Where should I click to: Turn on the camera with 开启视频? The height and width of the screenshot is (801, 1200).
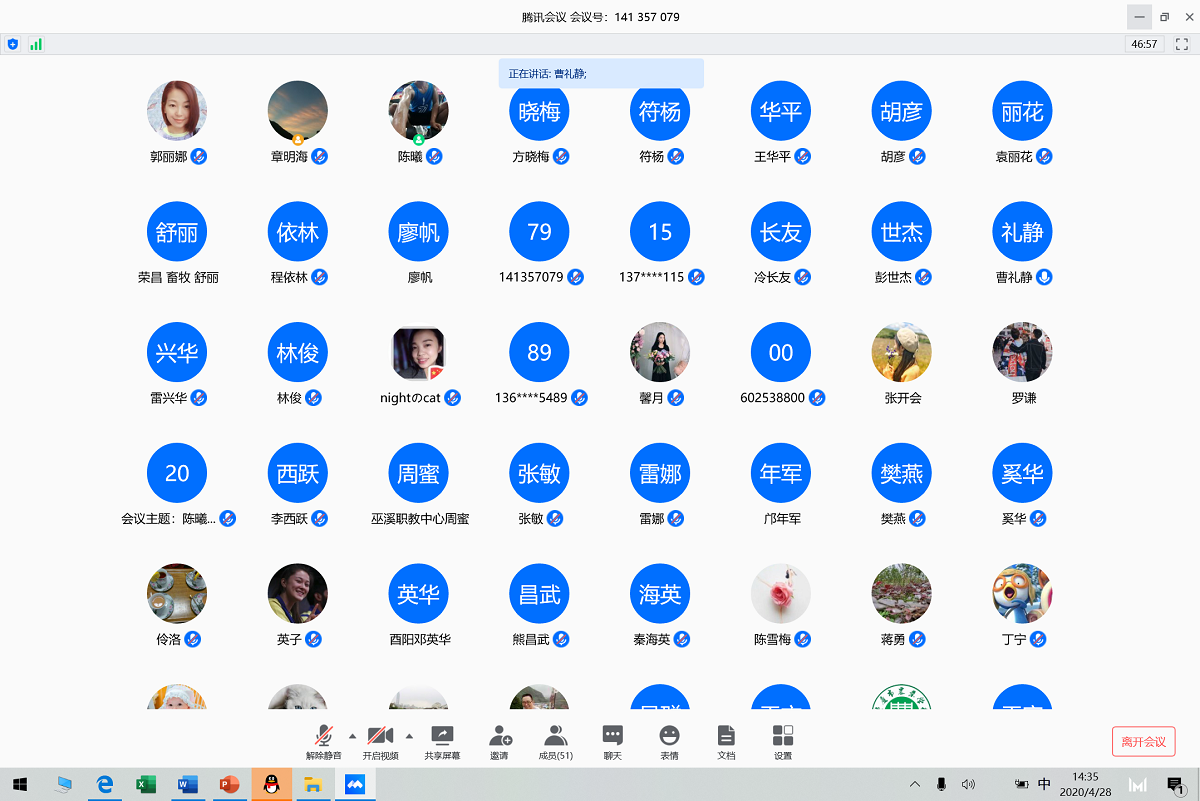380,742
